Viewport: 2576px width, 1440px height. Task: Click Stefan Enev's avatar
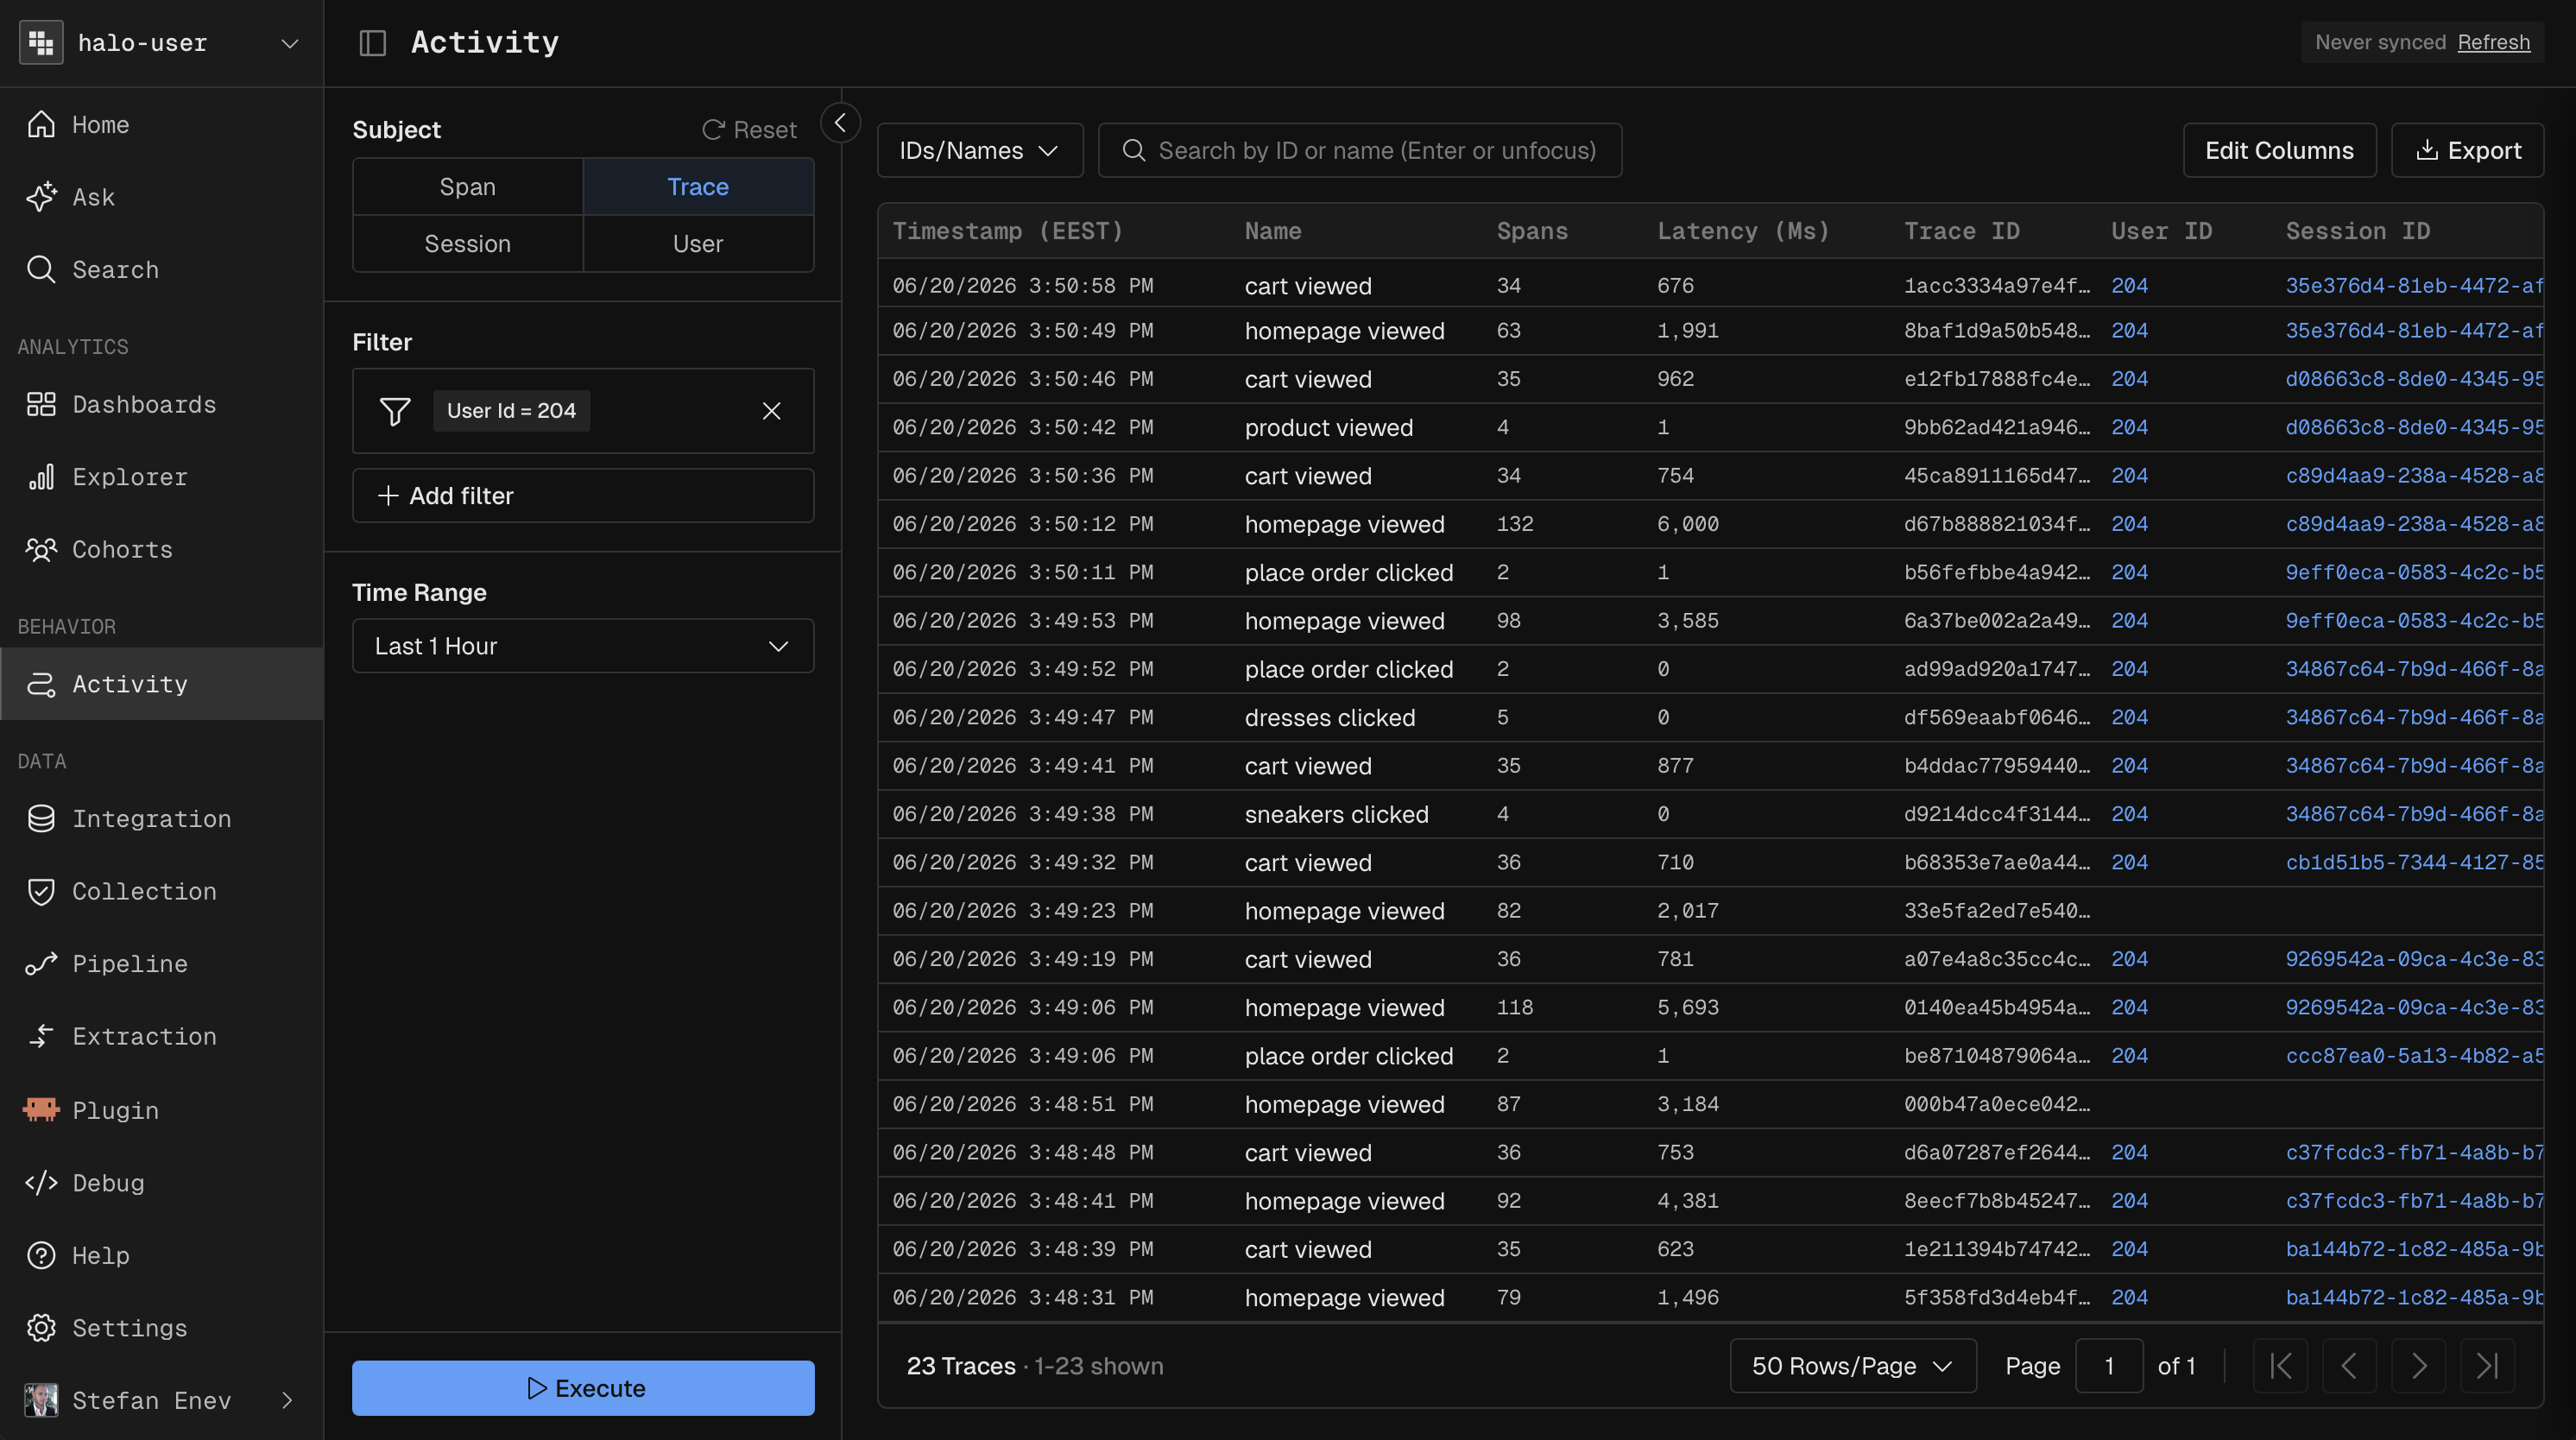pyautogui.click(x=41, y=1400)
